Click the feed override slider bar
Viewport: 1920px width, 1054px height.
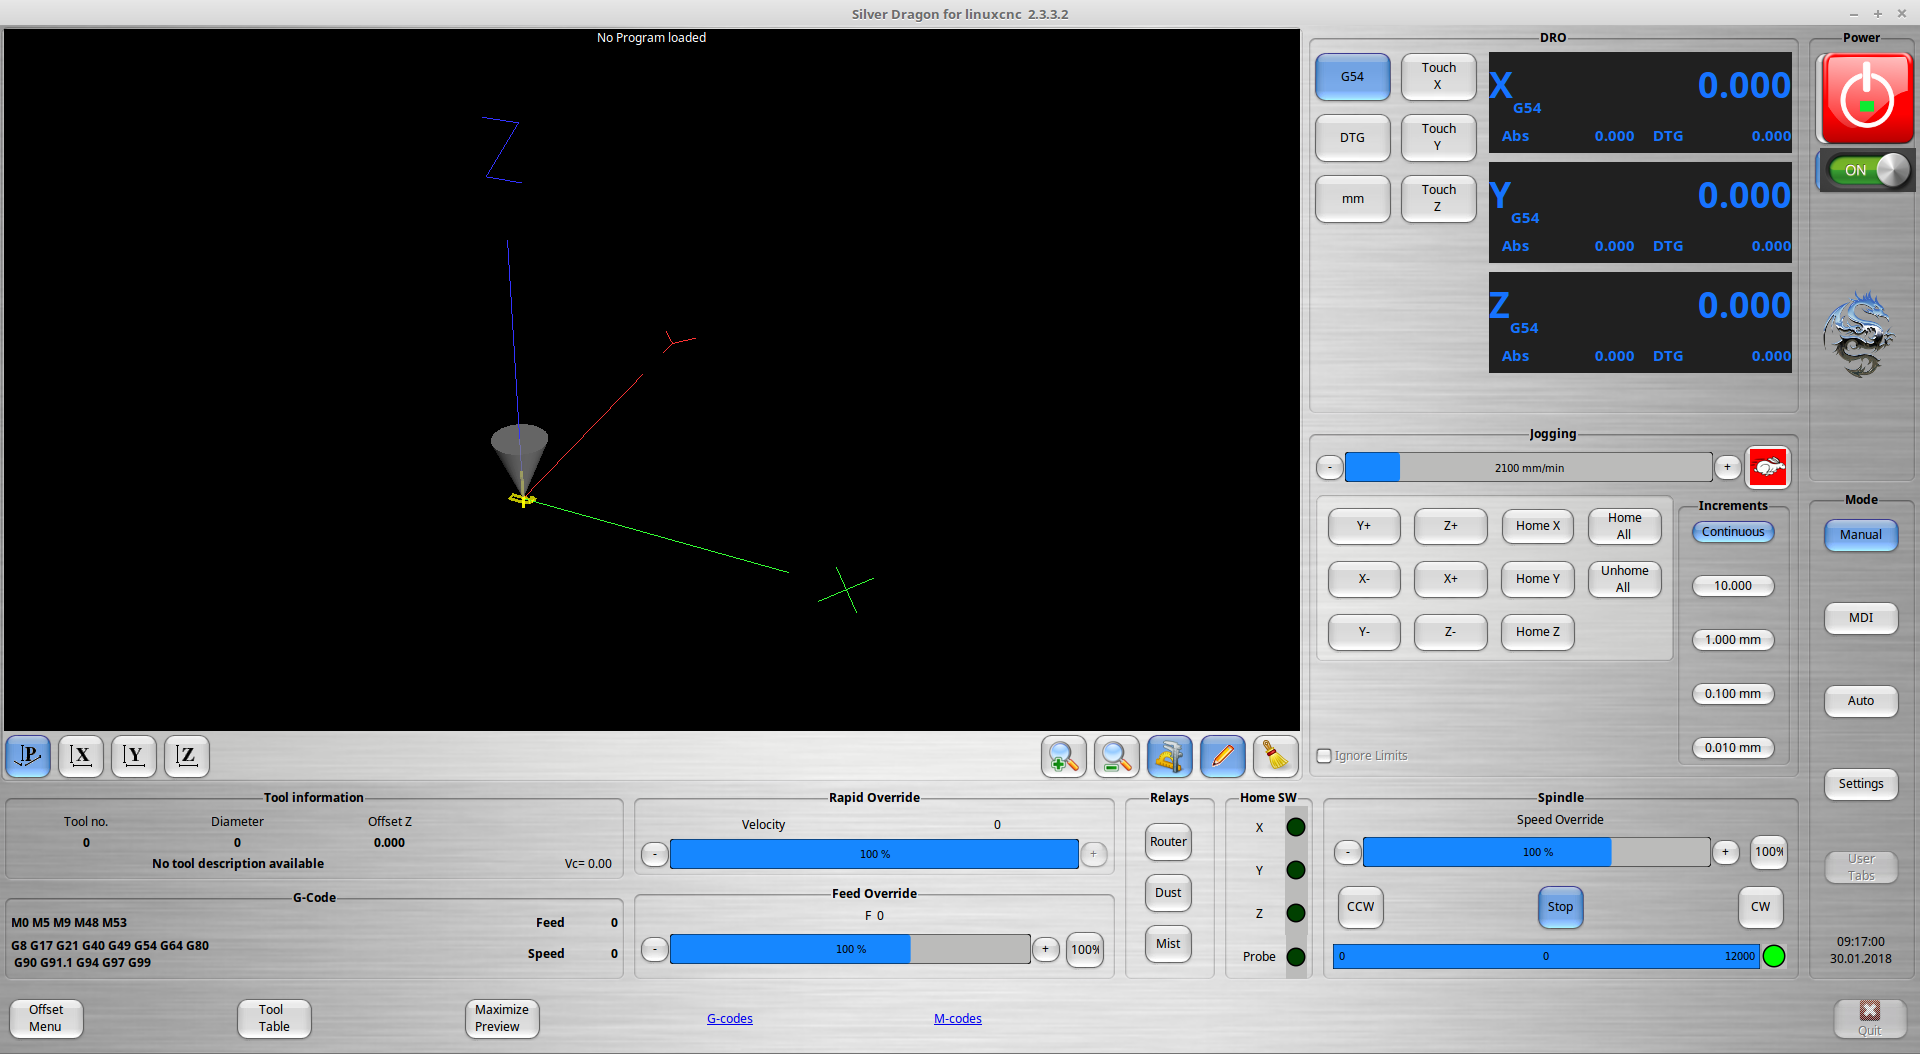click(850, 949)
